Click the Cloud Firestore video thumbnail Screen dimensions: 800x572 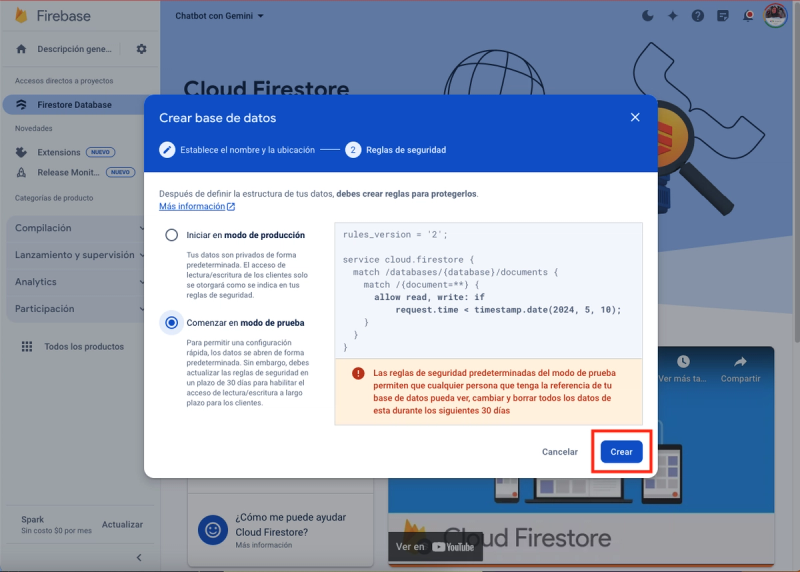[581, 454]
